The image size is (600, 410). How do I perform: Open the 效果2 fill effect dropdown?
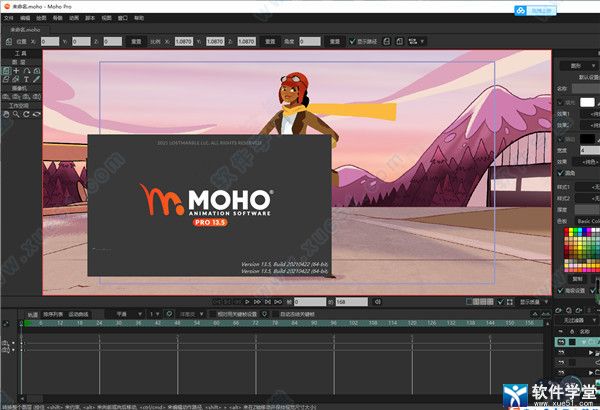[x=590, y=125]
